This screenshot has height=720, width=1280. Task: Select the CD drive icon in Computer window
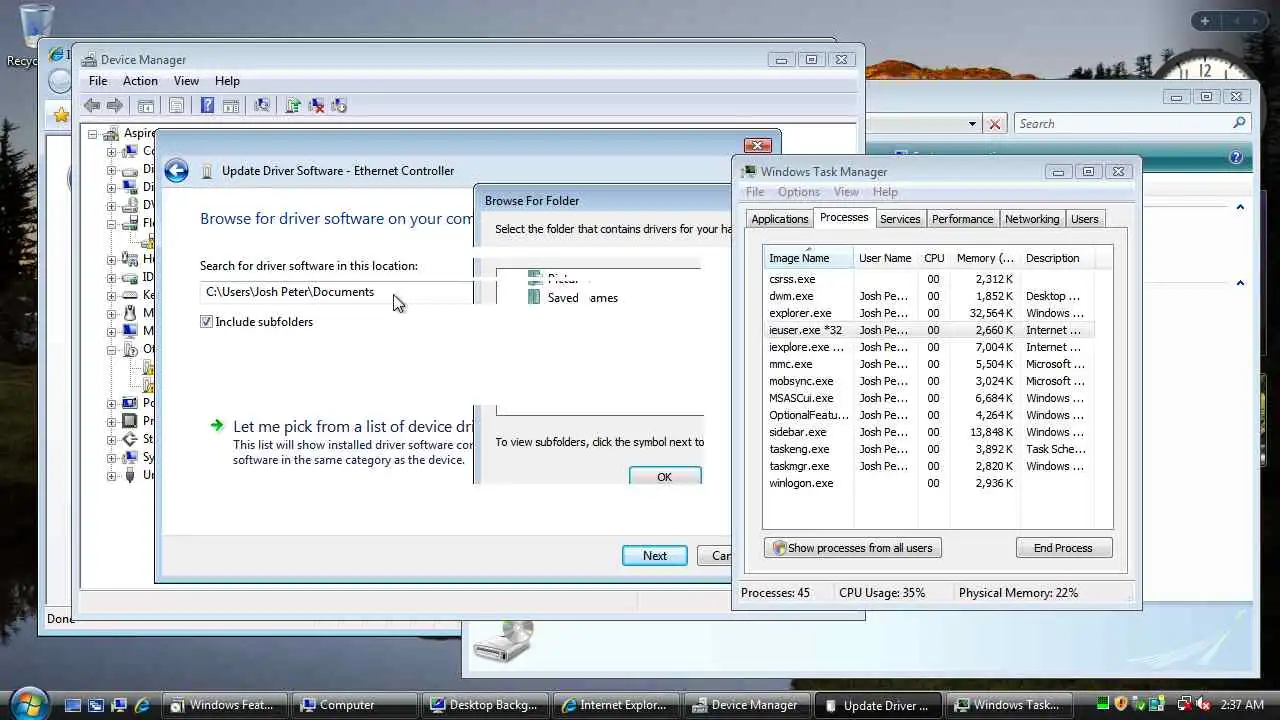click(x=505, y=641)
